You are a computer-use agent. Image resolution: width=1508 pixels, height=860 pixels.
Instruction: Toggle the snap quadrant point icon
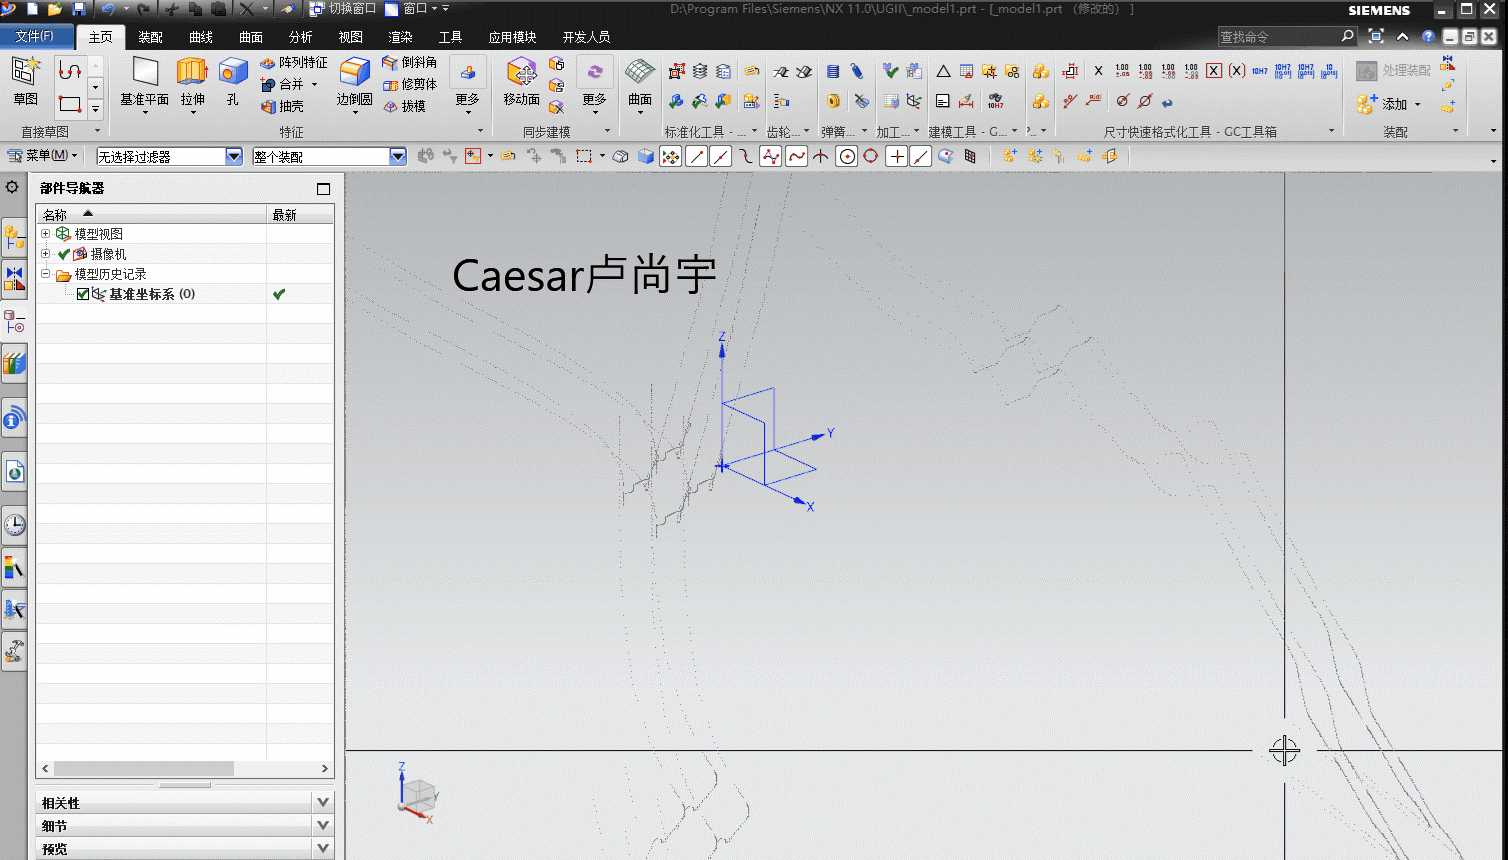pyautogui.click(x=871, y=156)
